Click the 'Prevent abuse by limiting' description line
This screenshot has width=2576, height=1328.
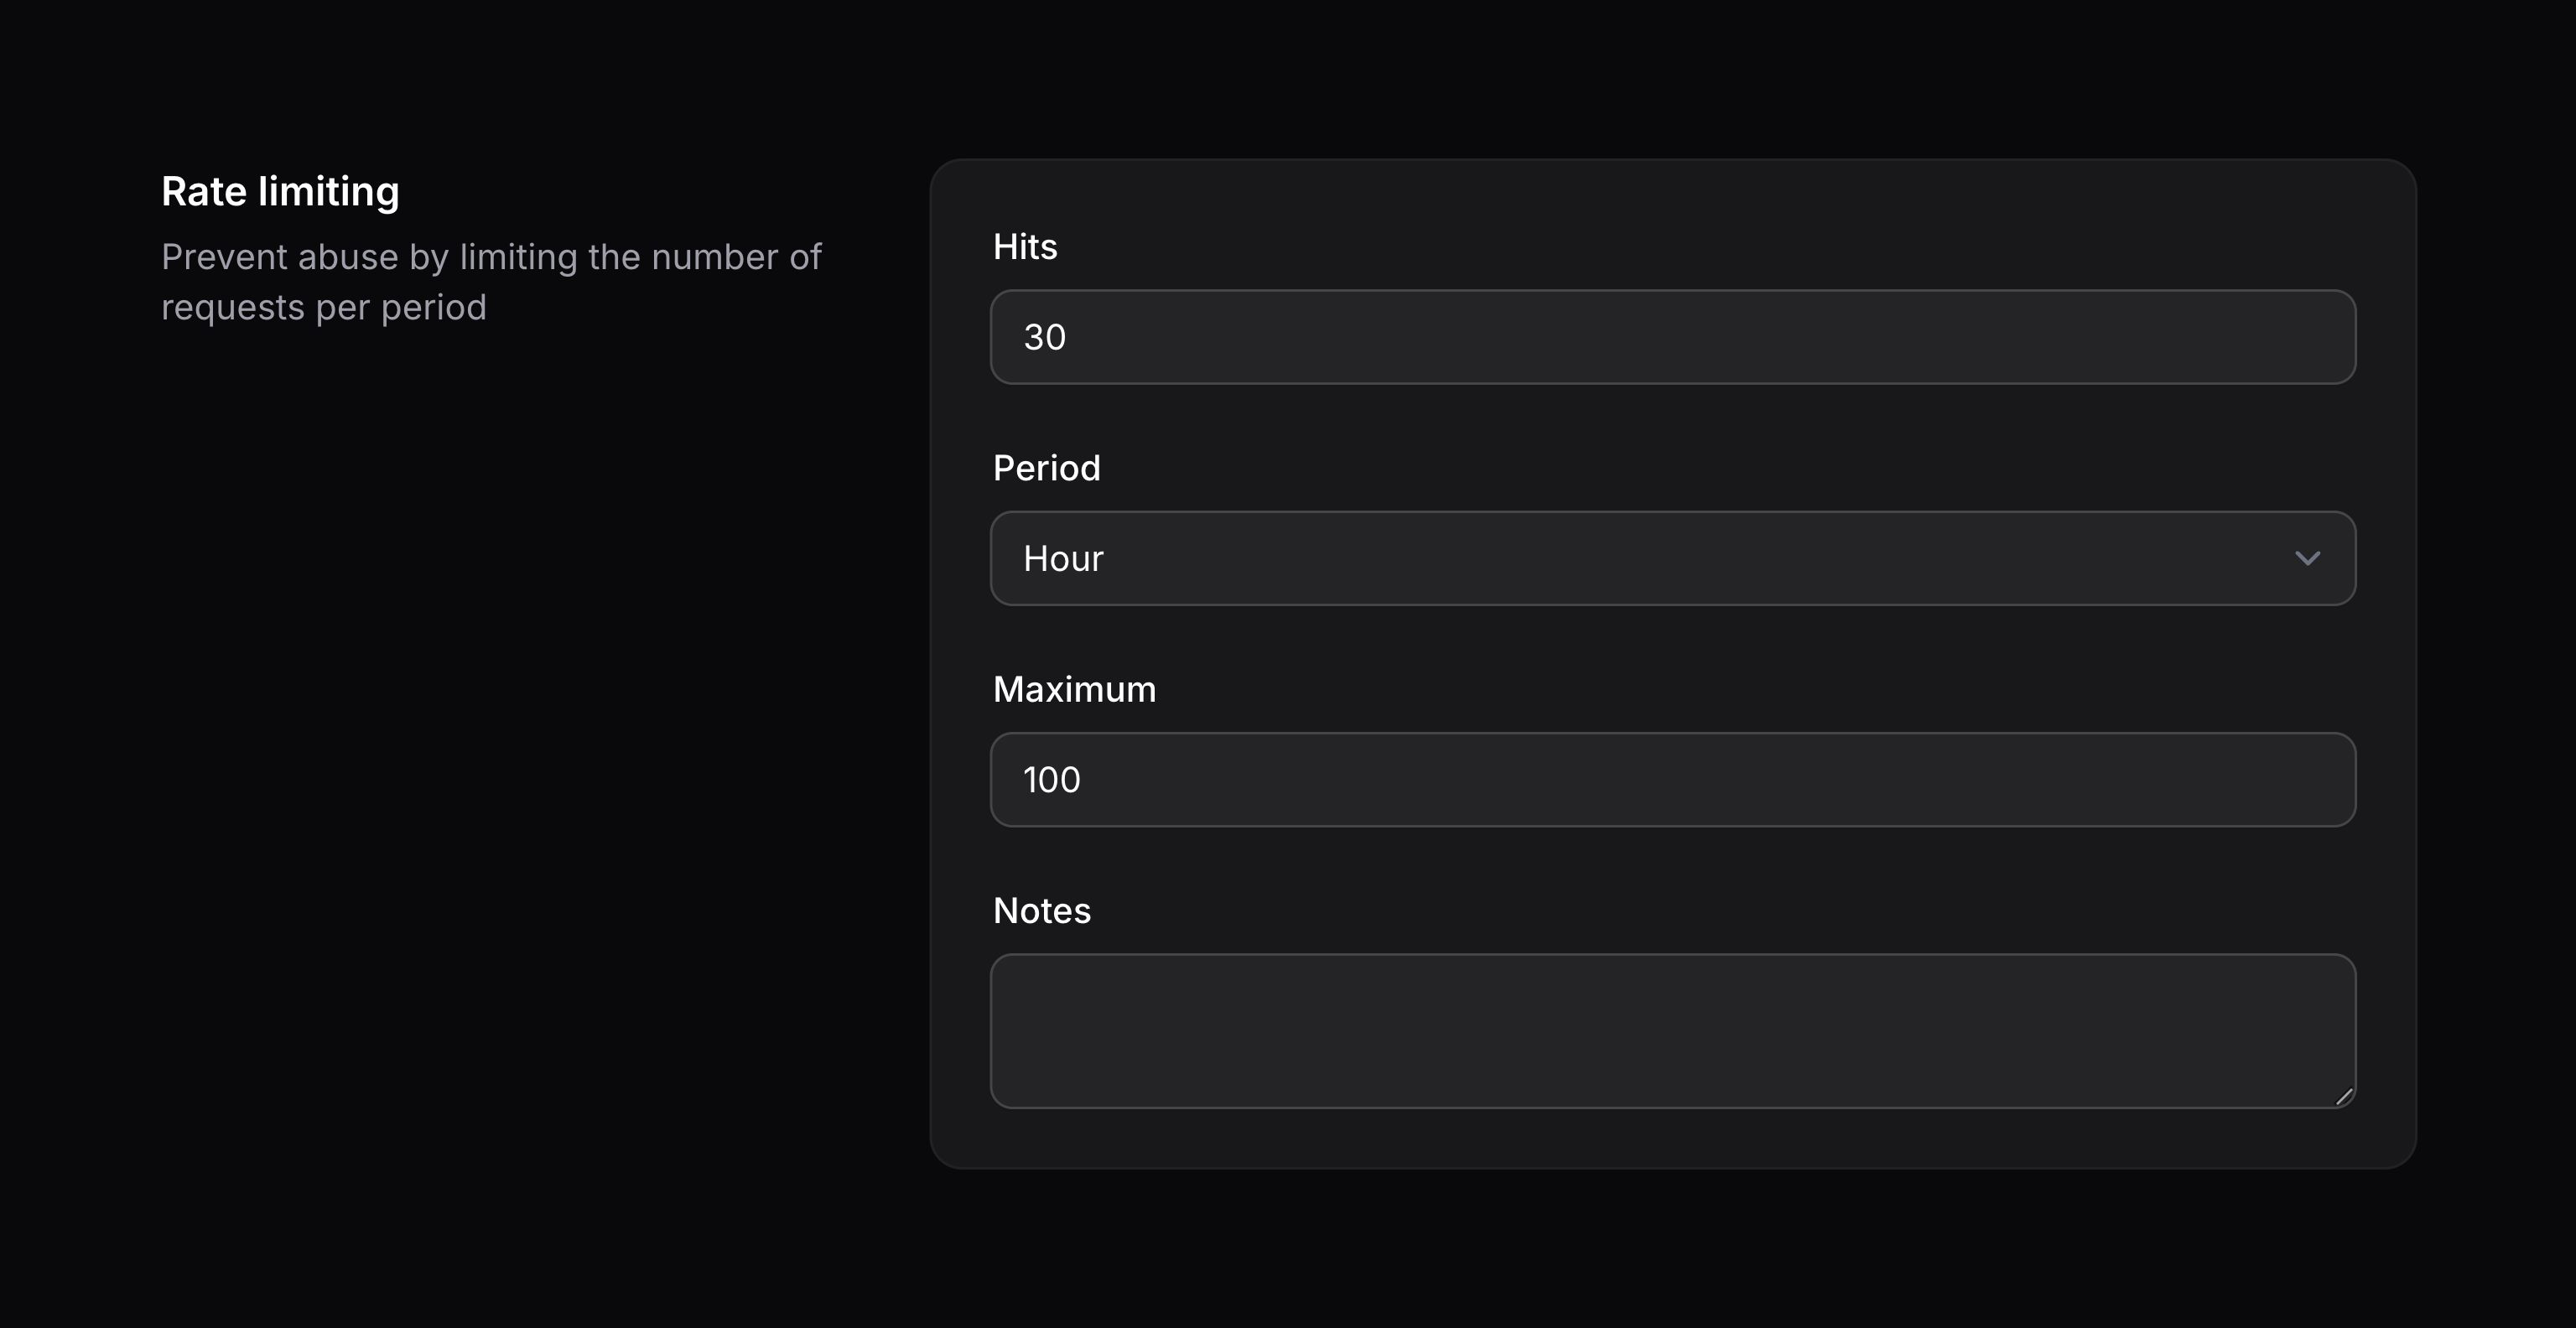click(x=491, y=258)
